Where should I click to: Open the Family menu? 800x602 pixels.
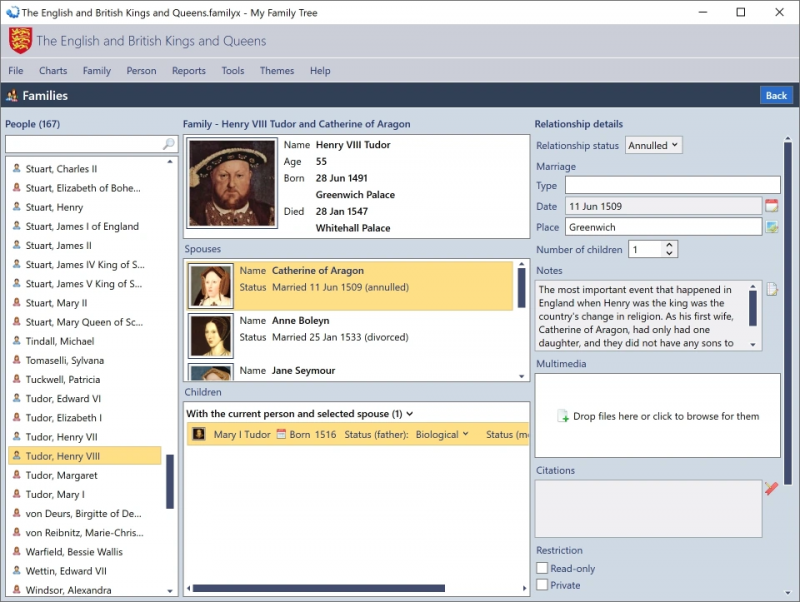(x=97, y=70)
